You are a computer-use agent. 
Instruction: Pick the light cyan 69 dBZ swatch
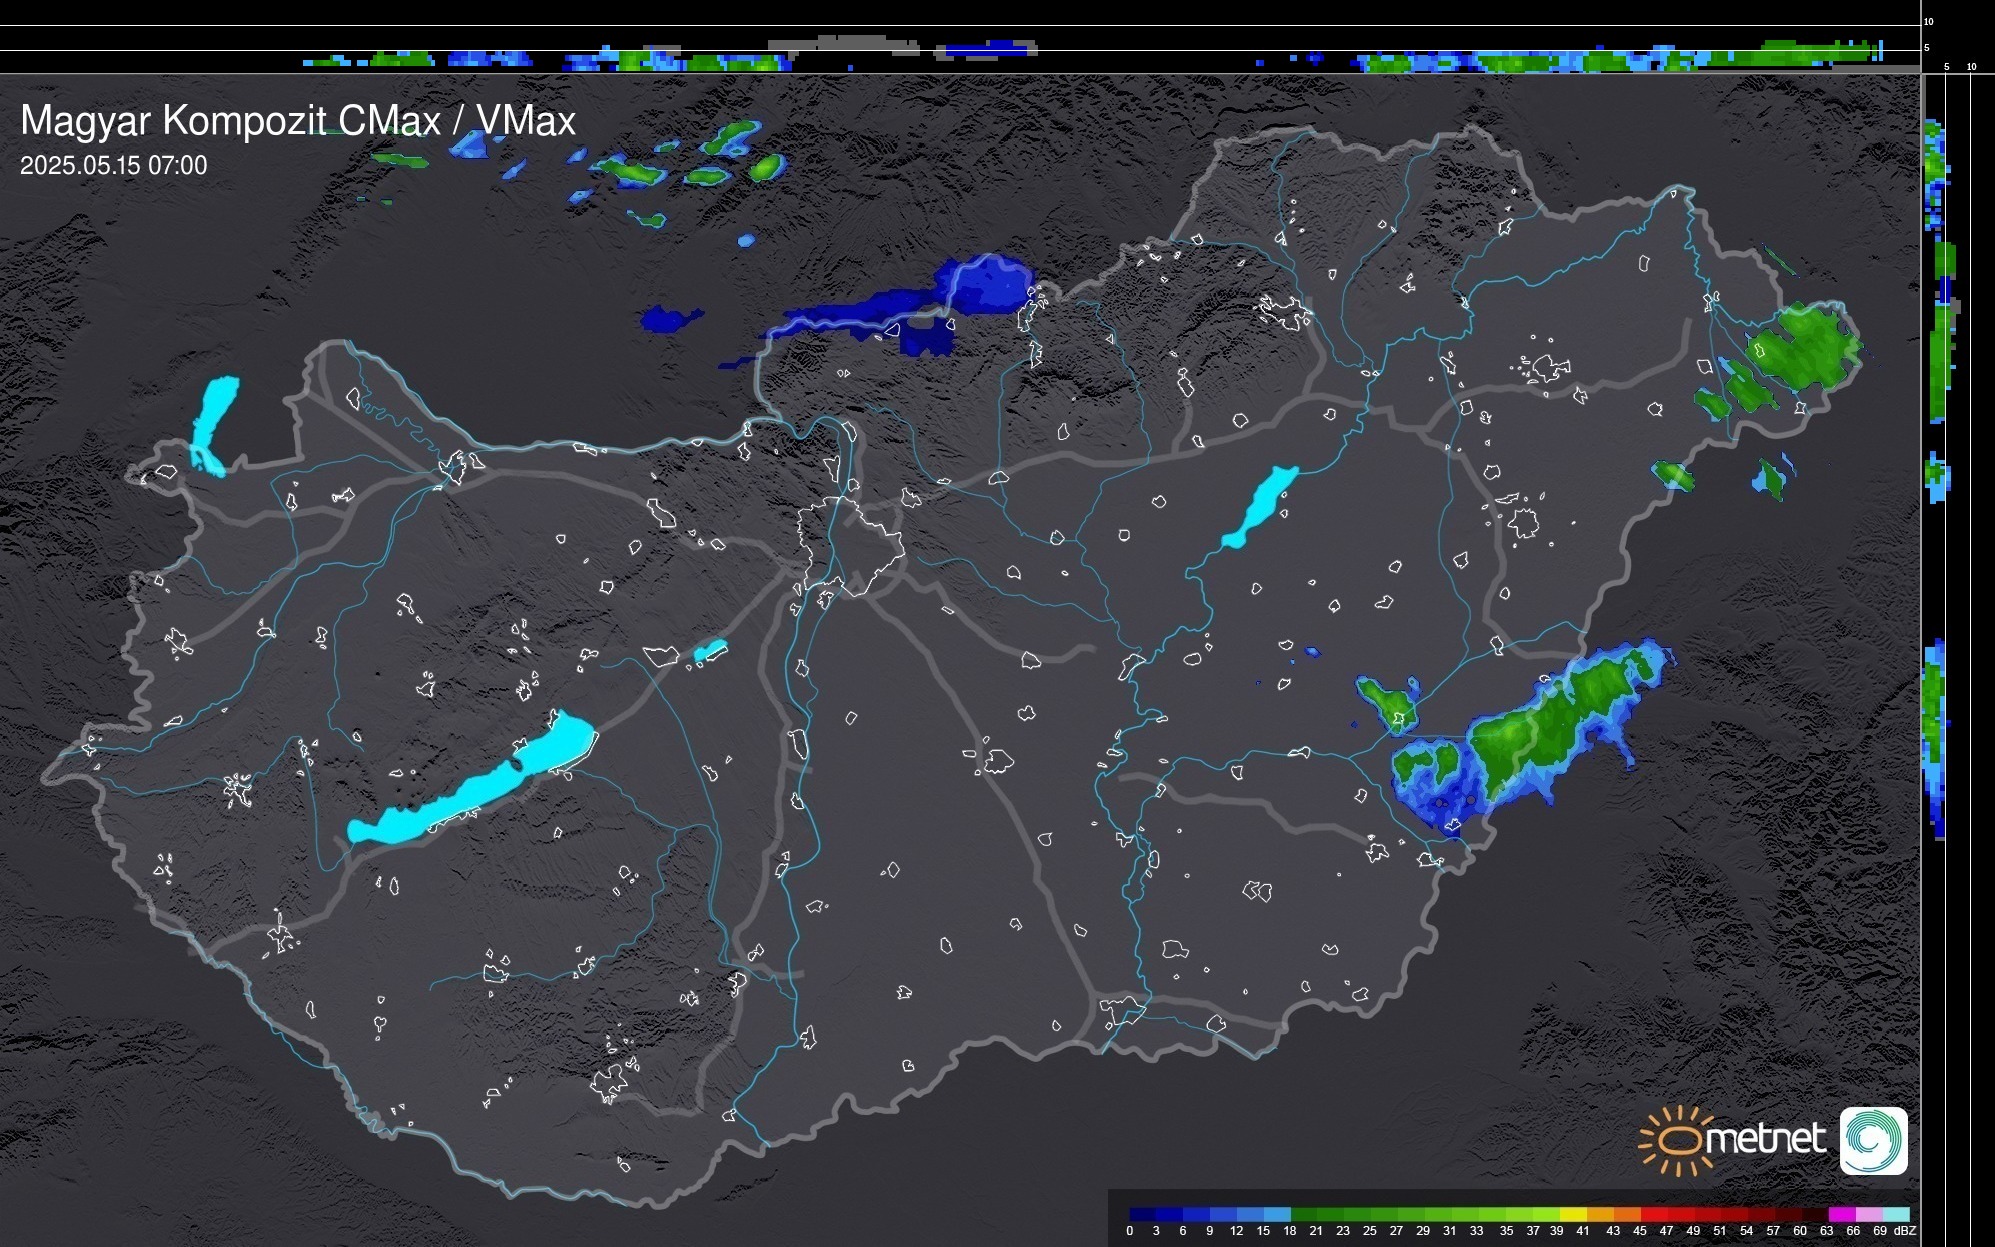pyautogui.click(x=1896, y=1214)
